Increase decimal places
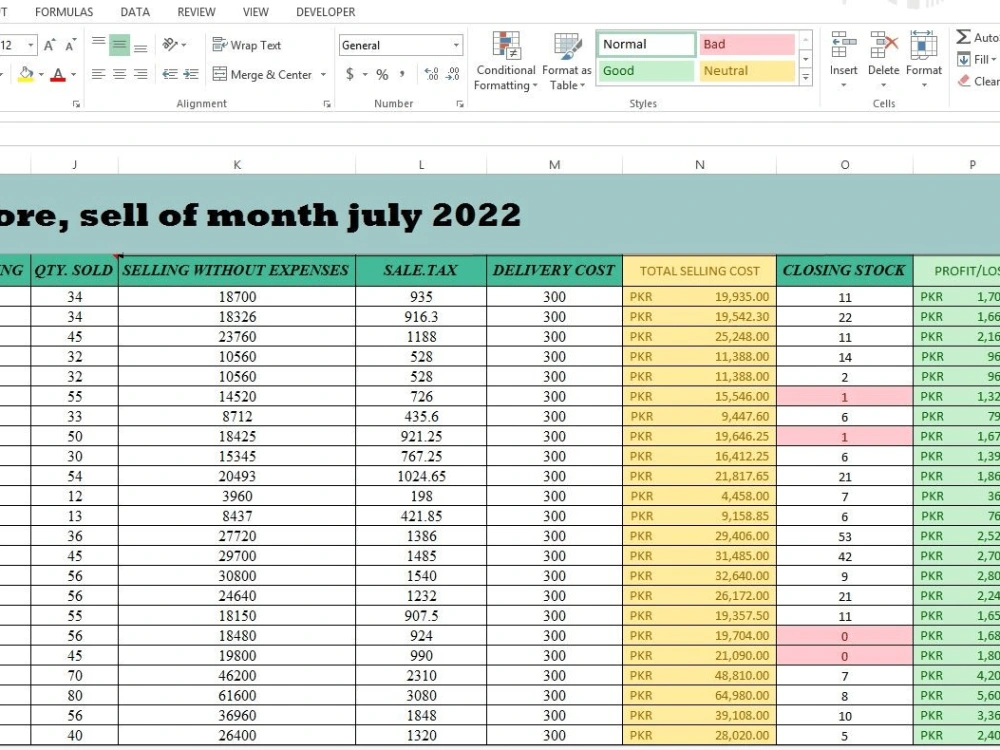Viewport: 1000px width, 750px height. pyautogui.click(x=432, y=75)
